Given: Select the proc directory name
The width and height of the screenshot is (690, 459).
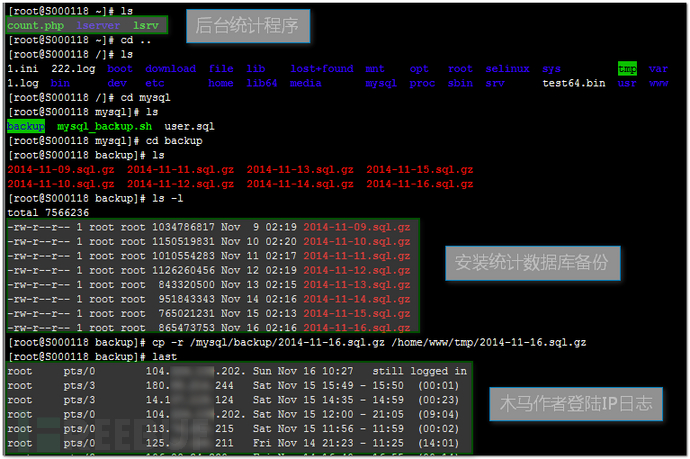Looking at the screenshot, I should [422, 83].
